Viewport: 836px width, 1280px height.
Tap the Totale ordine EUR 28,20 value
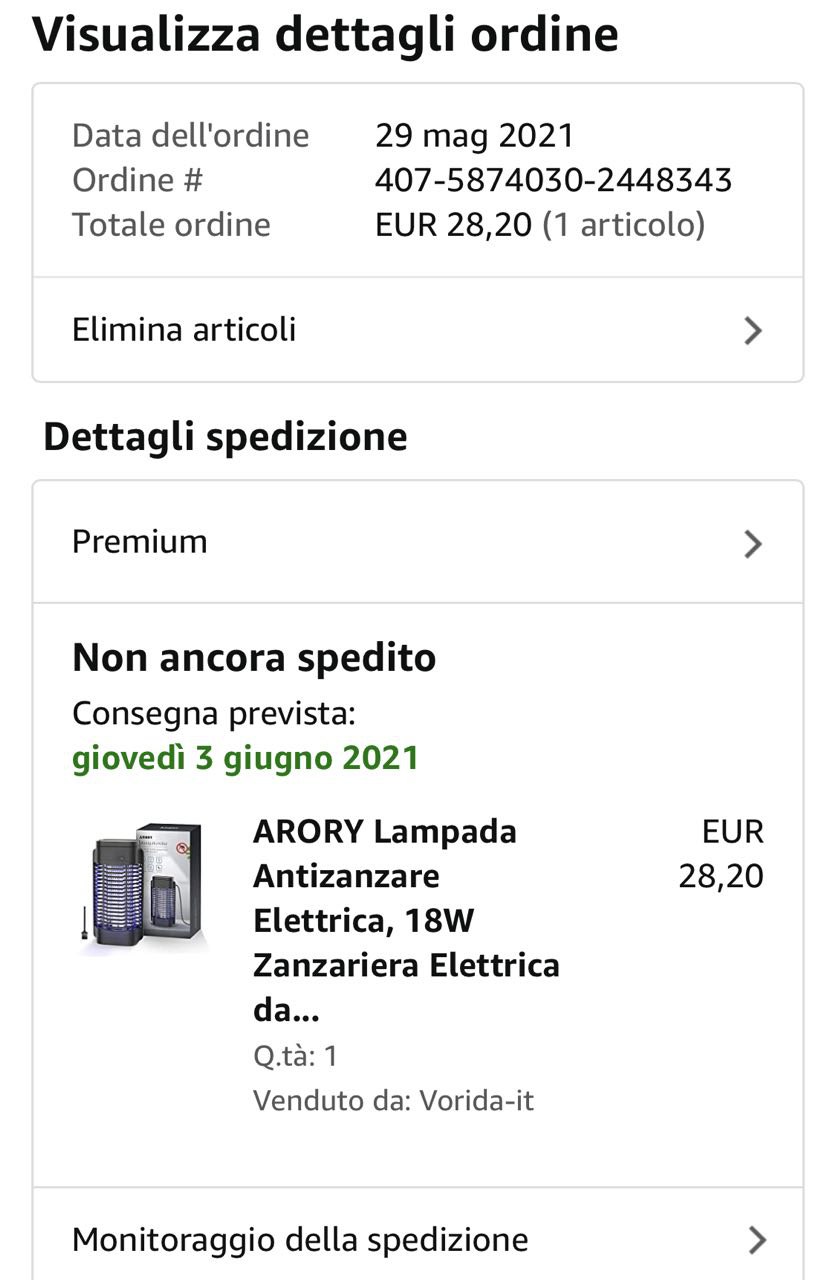(x=453, y=224)
